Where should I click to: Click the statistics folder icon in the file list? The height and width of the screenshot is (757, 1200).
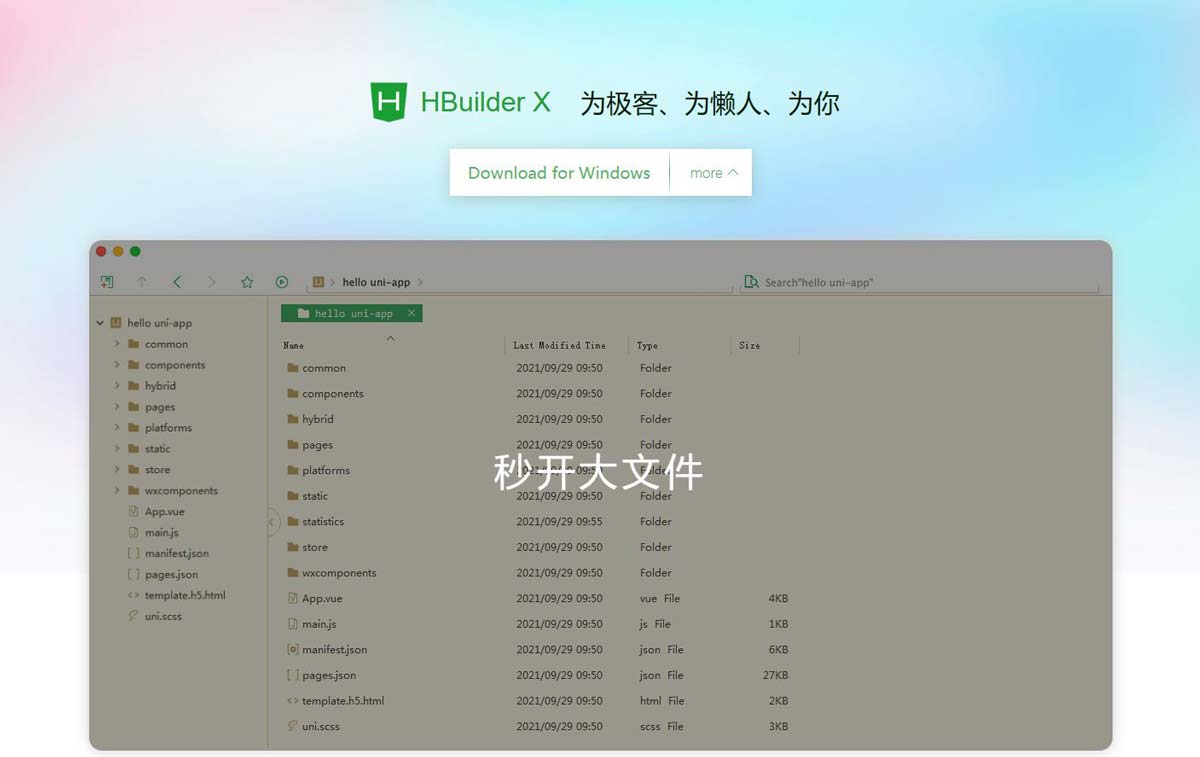point(293,522)
